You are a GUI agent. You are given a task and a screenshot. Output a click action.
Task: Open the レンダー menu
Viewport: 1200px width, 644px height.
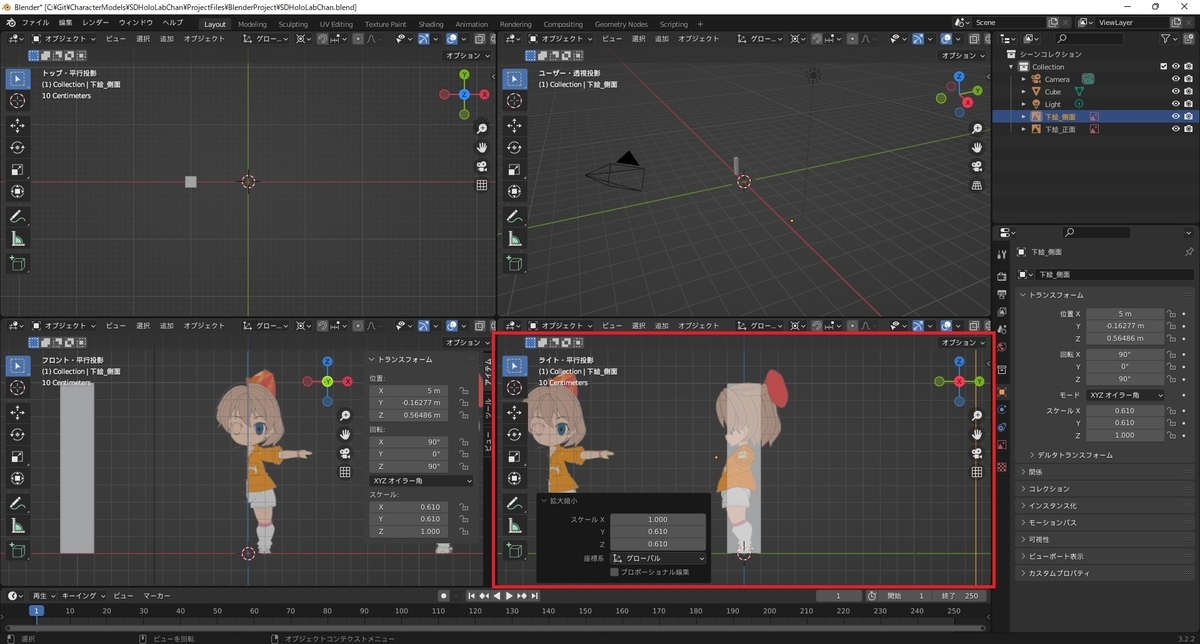tap(96, 22)
